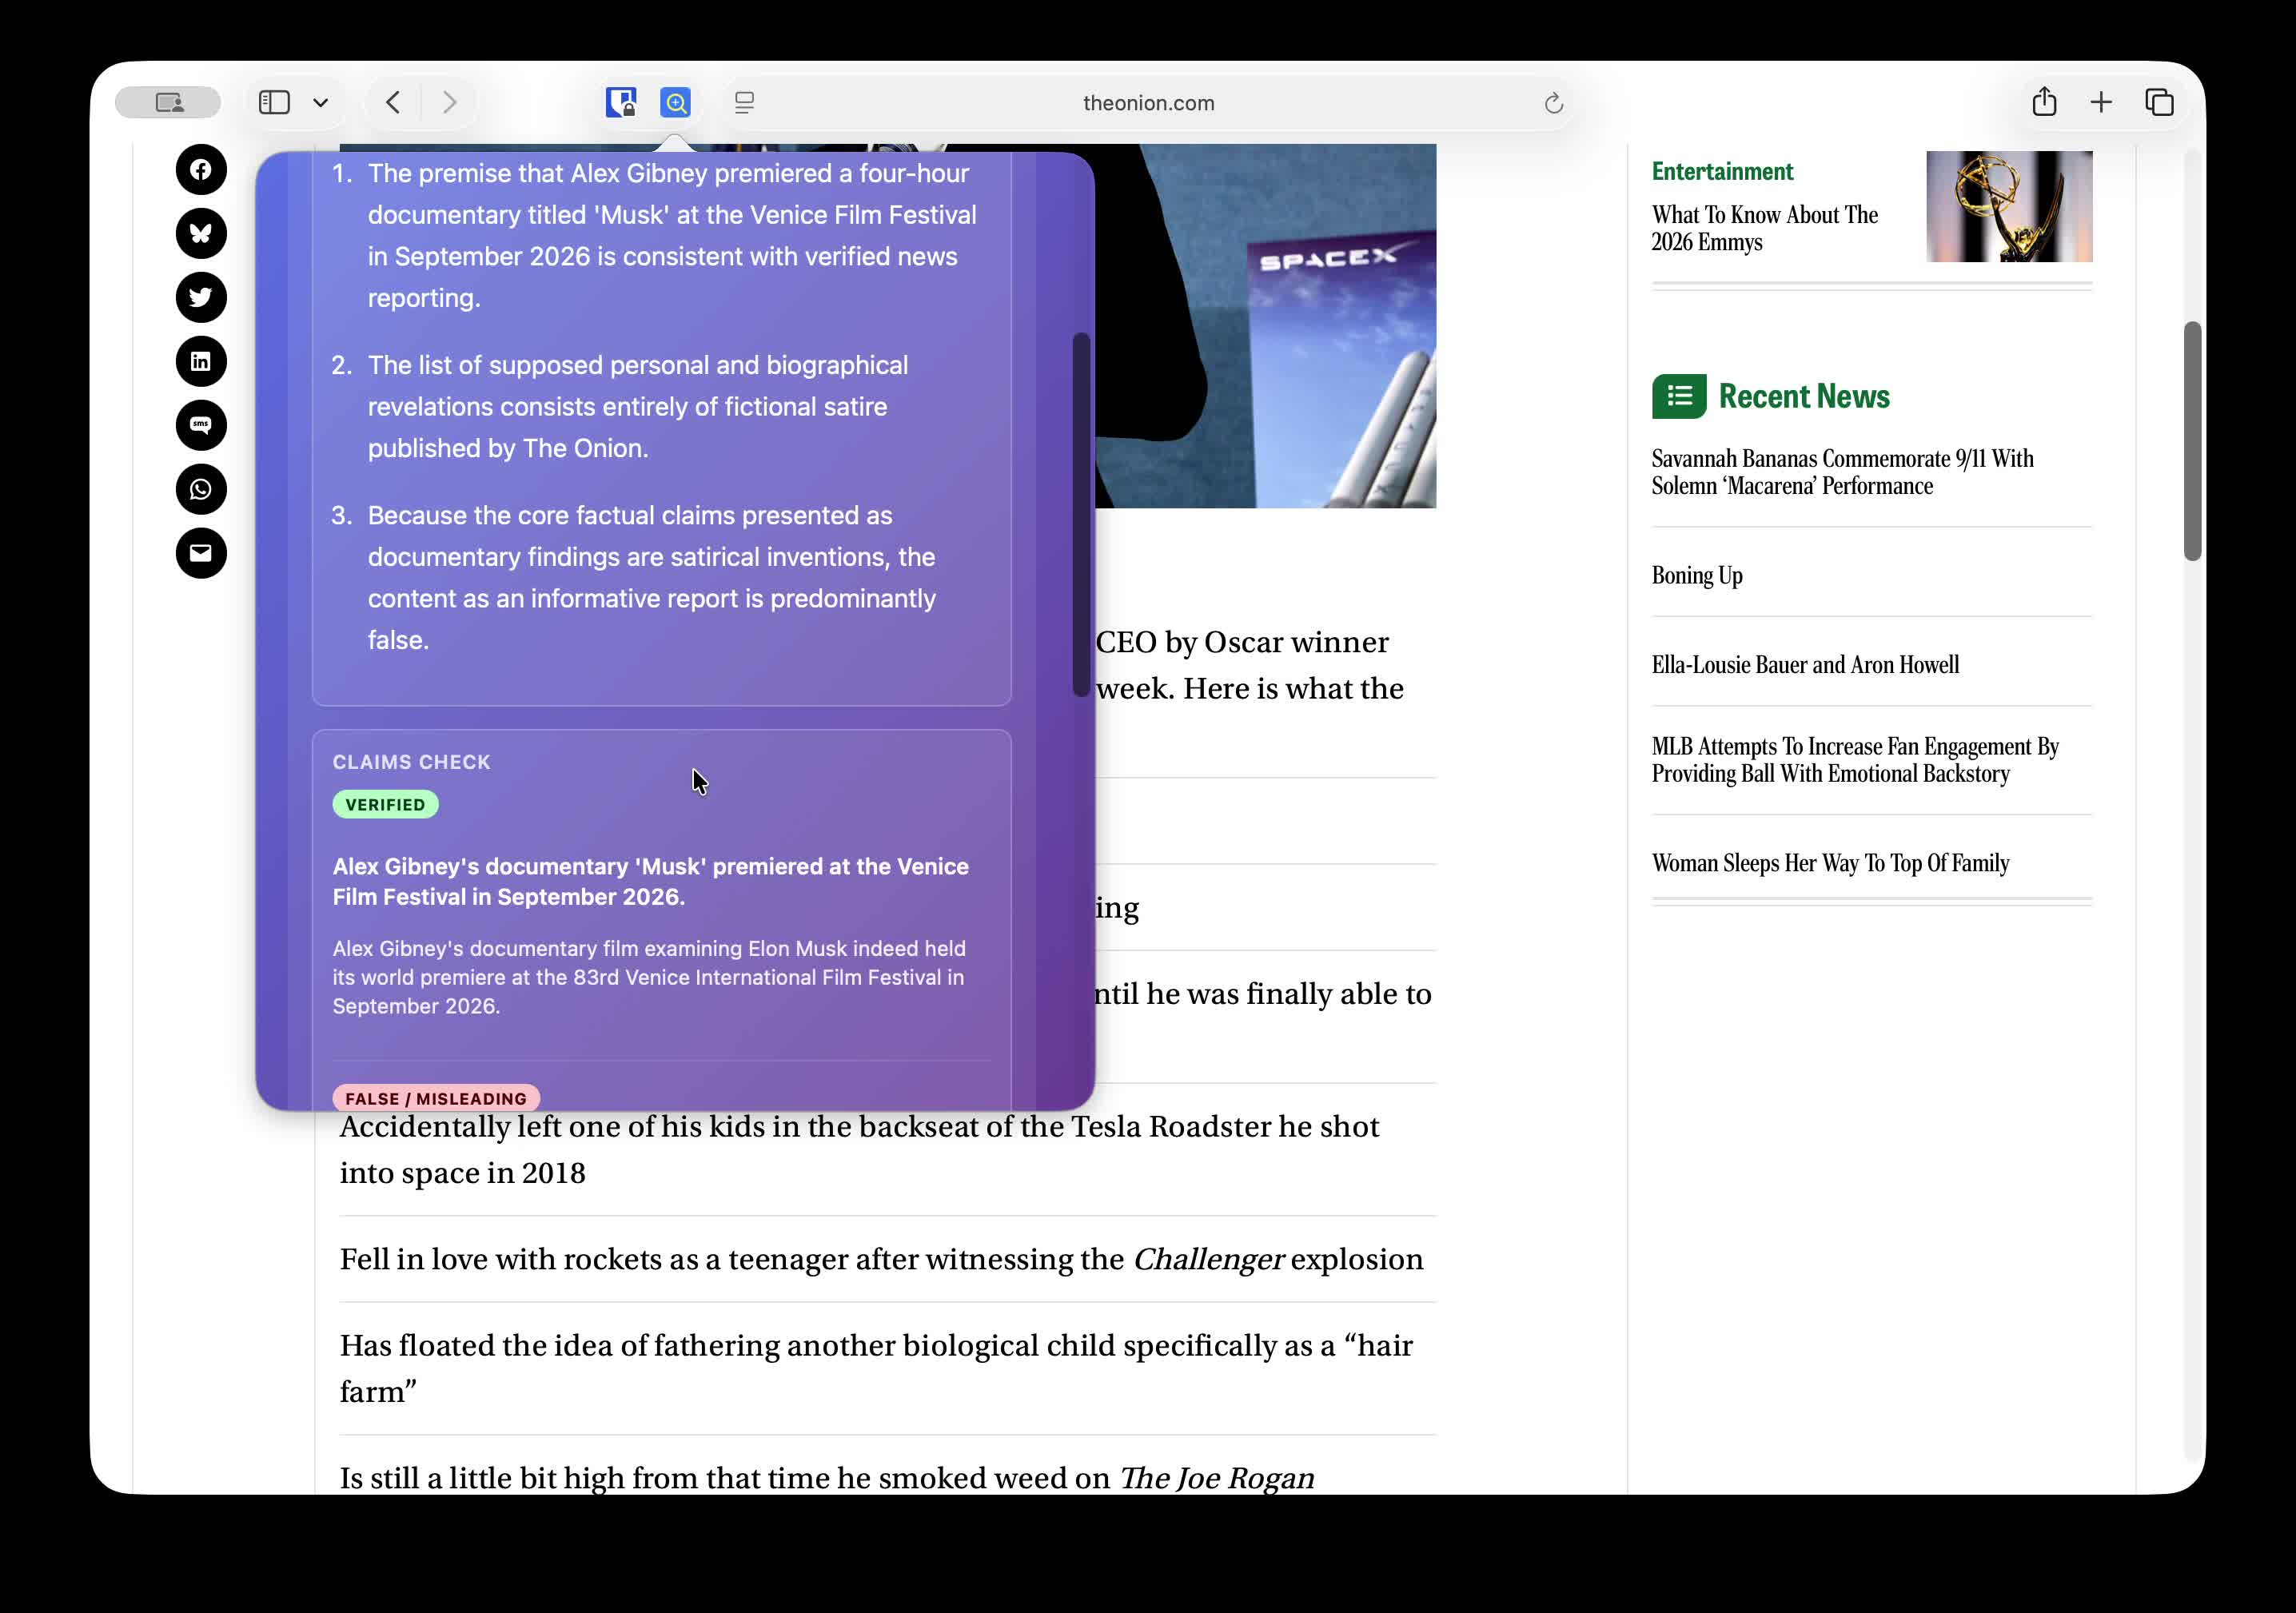This screenshot has height=1613, width=2296.
Task: Click the Challenger explosion list item
Action: (881, 1259)
